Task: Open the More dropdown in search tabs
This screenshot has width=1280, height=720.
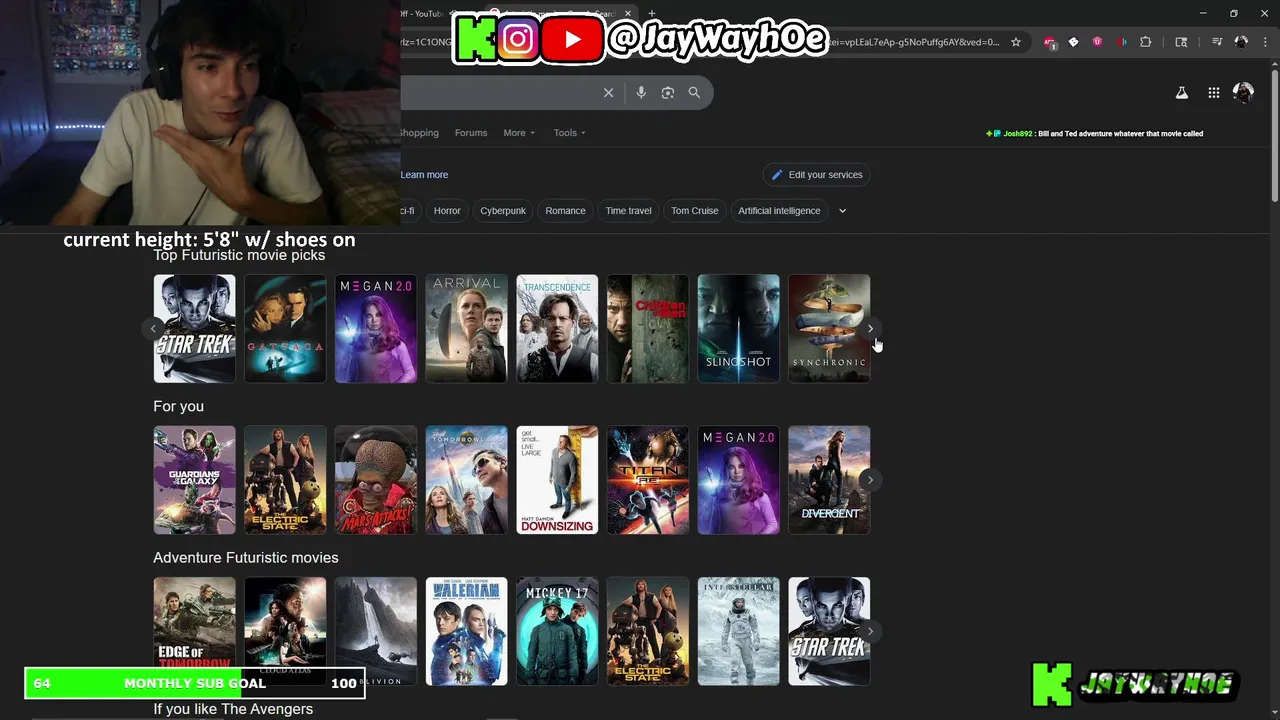Action: pyautogui.click(x=519, y=133)
